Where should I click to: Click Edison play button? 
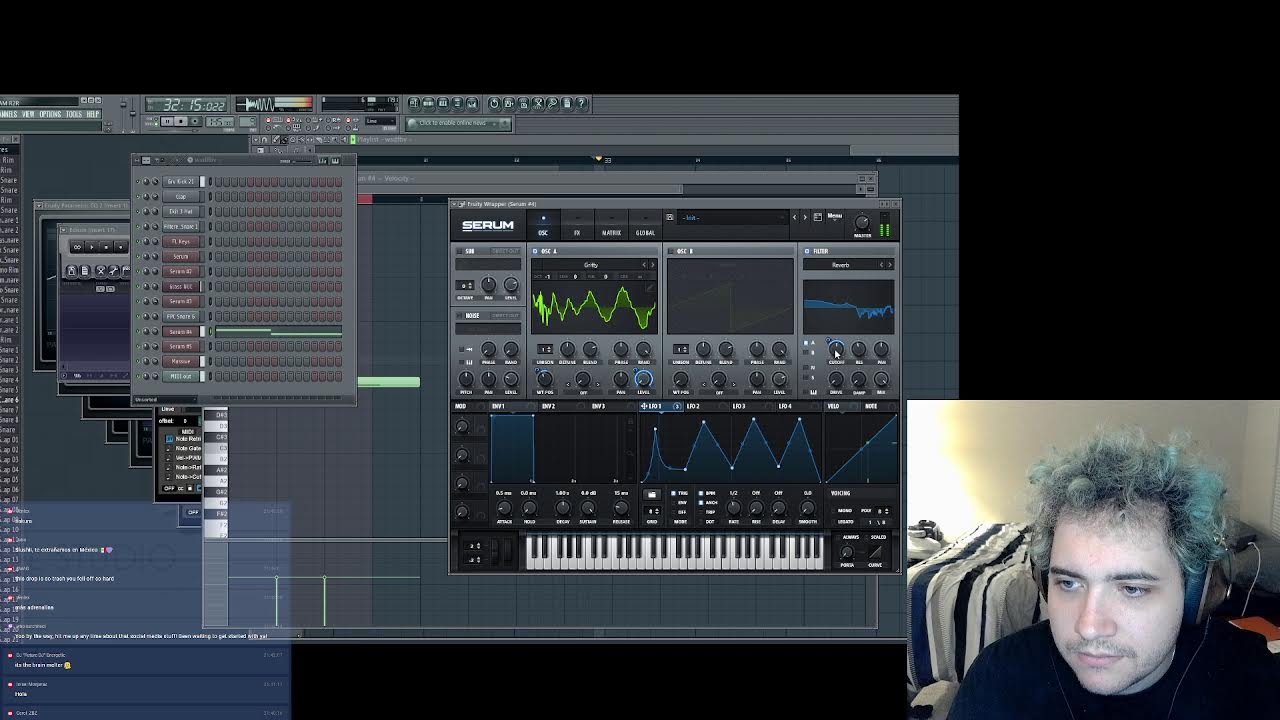click(92, 247)
